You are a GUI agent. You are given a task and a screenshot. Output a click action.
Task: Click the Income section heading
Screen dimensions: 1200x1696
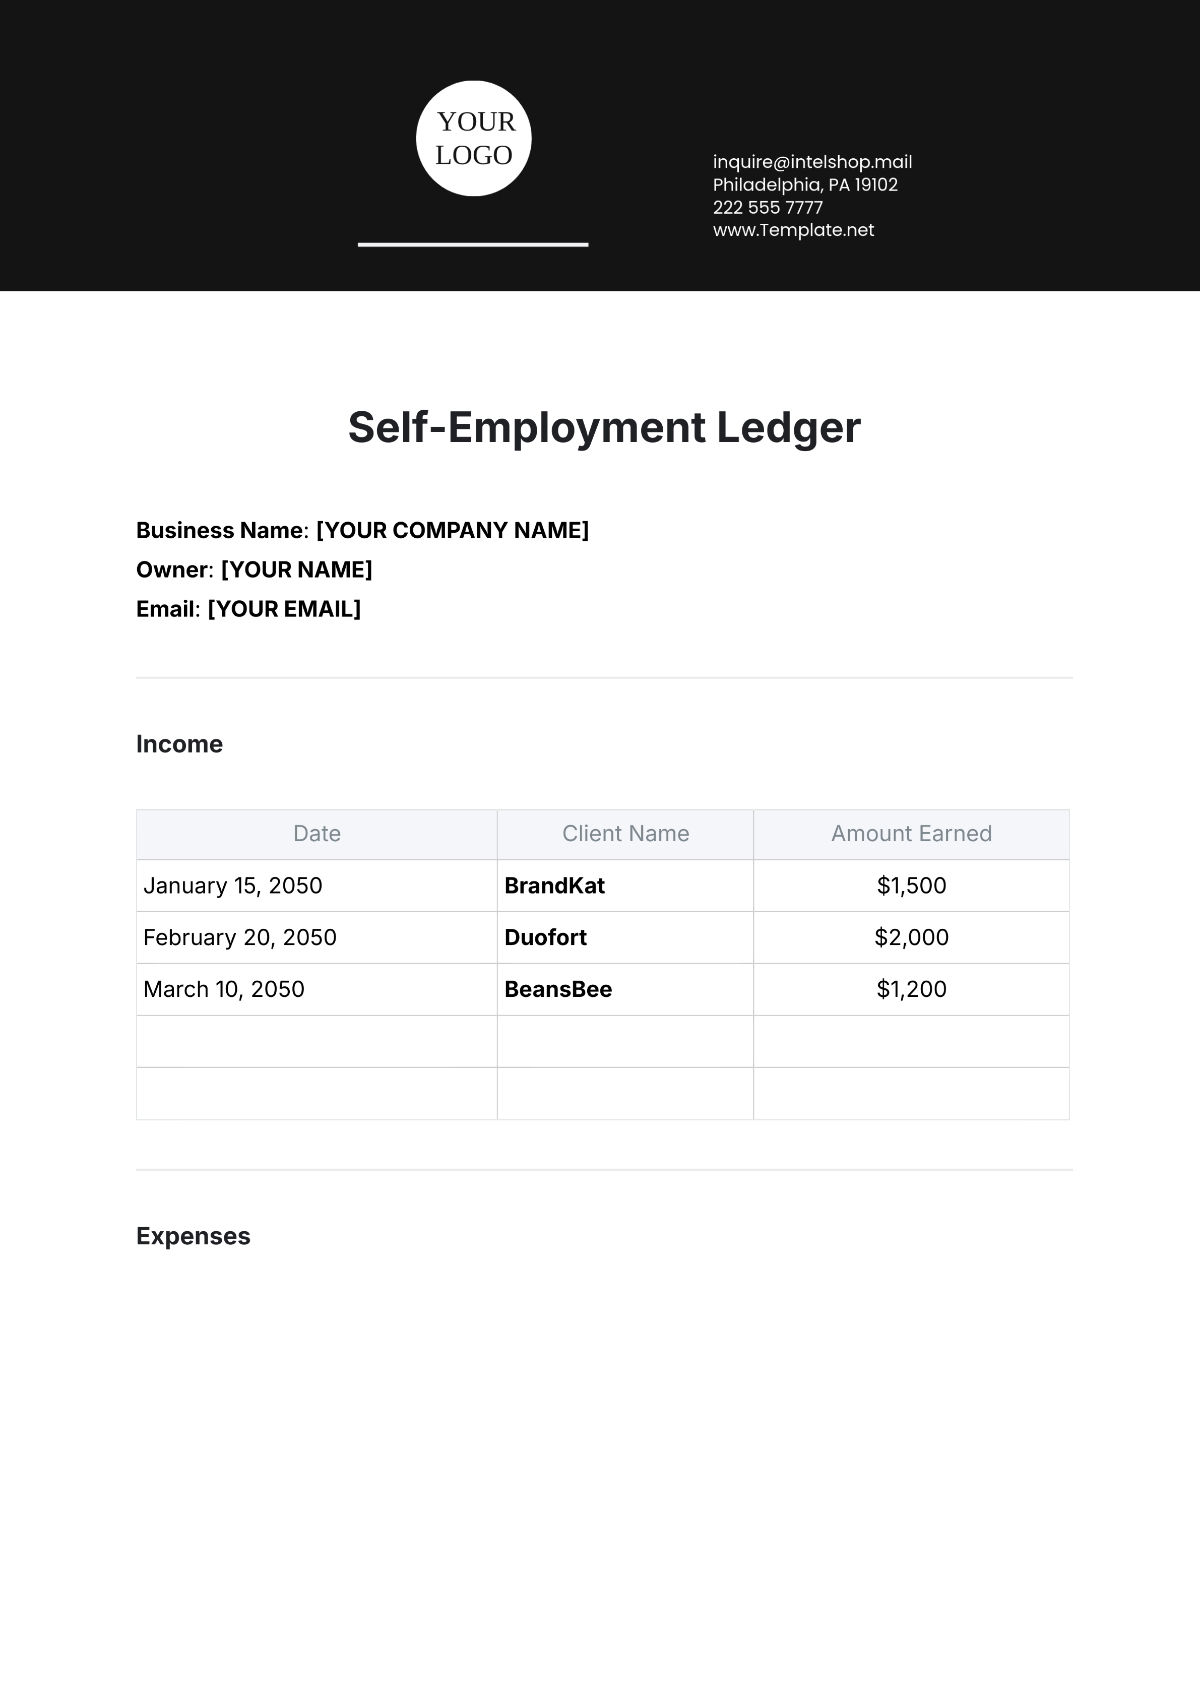point(179,744)
